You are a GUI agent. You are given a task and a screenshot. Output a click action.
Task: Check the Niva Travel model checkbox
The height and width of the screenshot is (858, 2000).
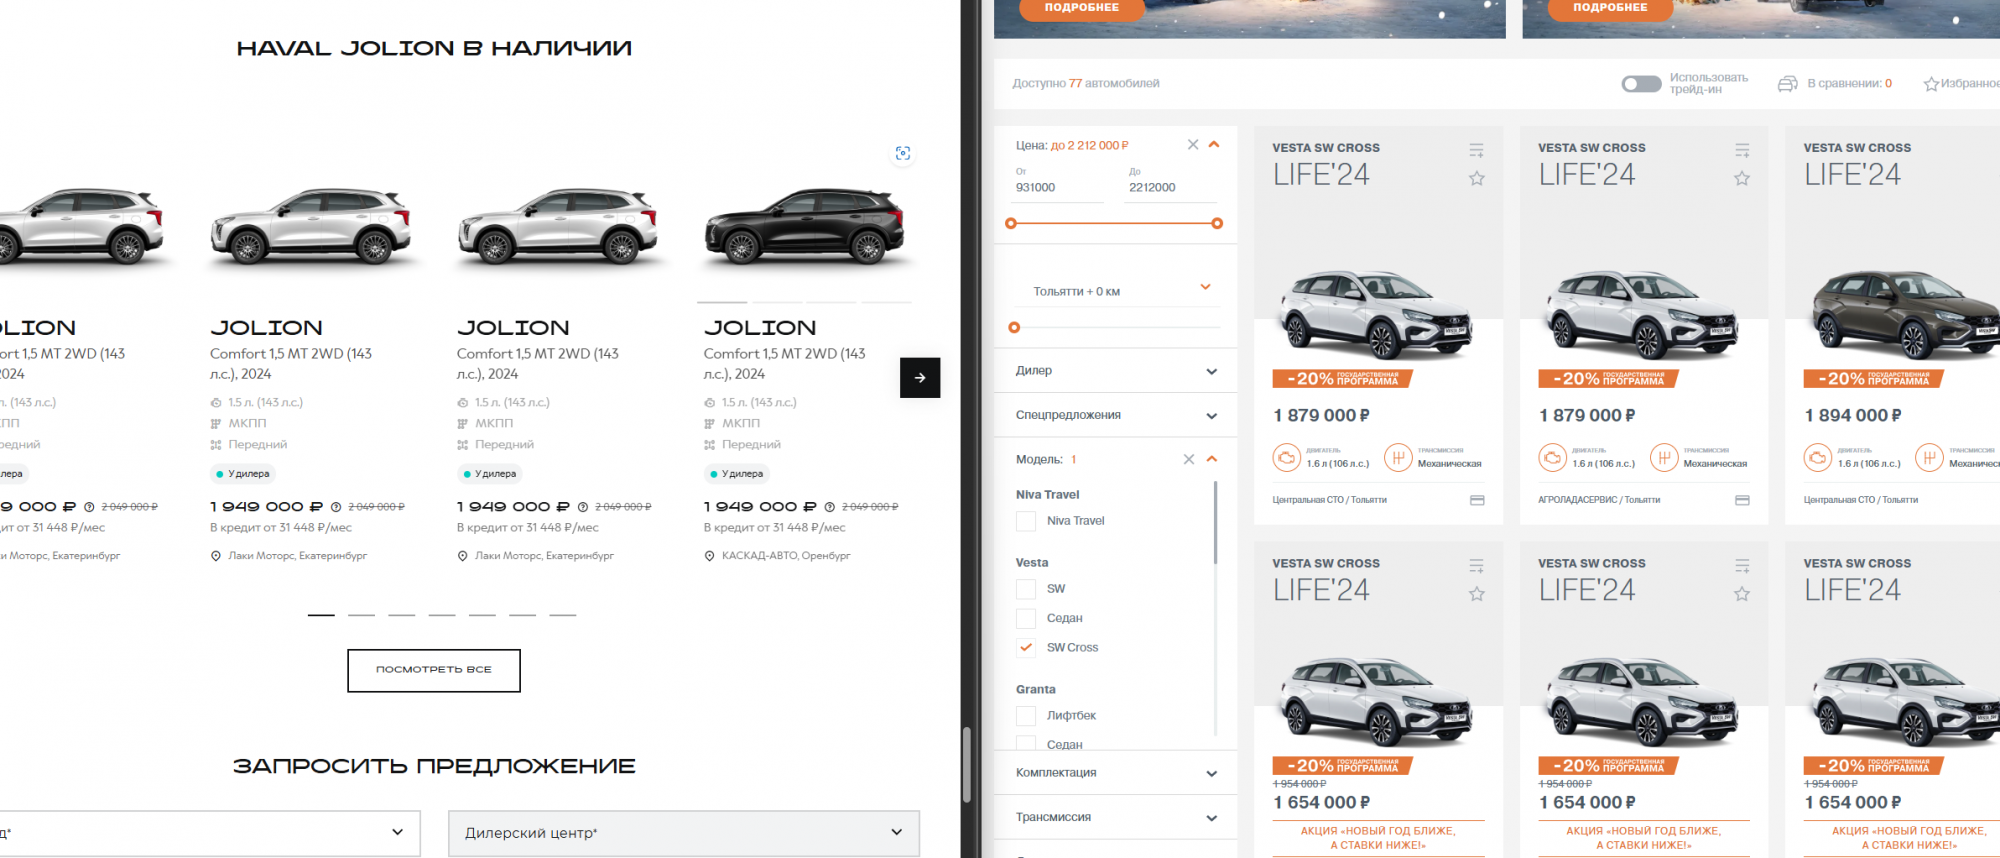point(1026,521)
